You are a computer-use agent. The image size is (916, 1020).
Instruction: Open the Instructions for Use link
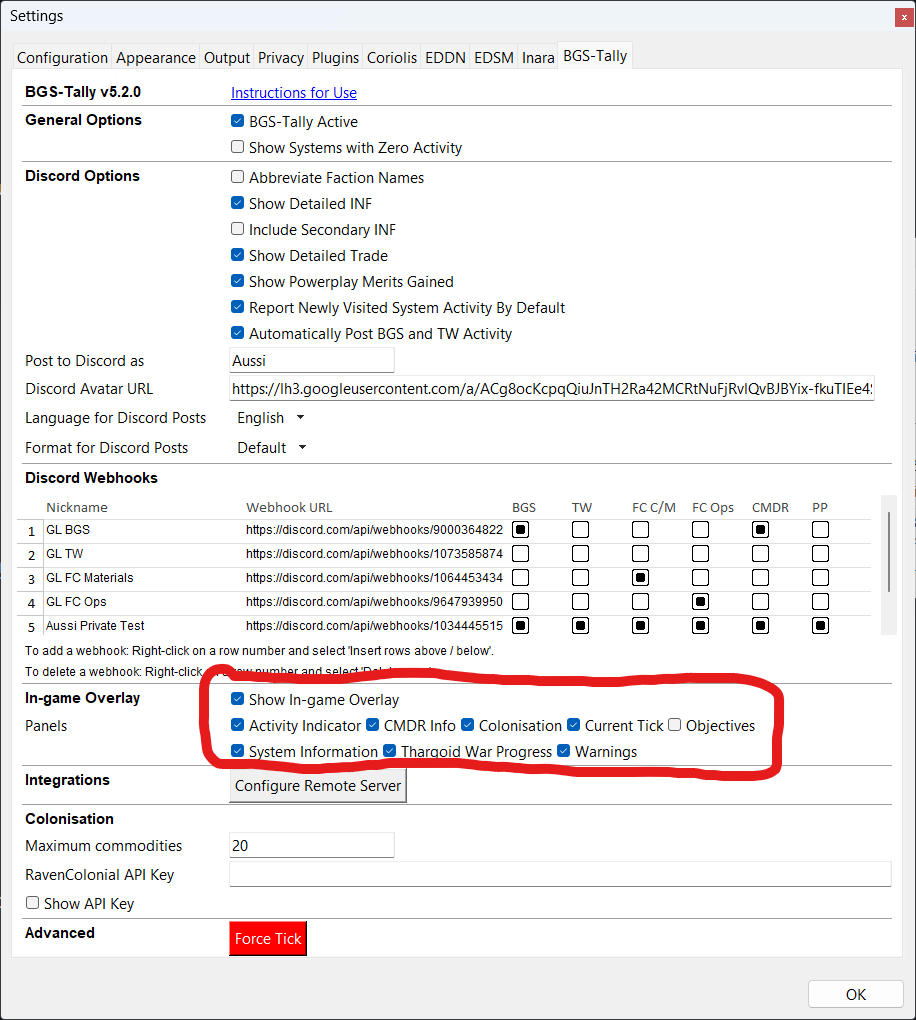point(293,93)
